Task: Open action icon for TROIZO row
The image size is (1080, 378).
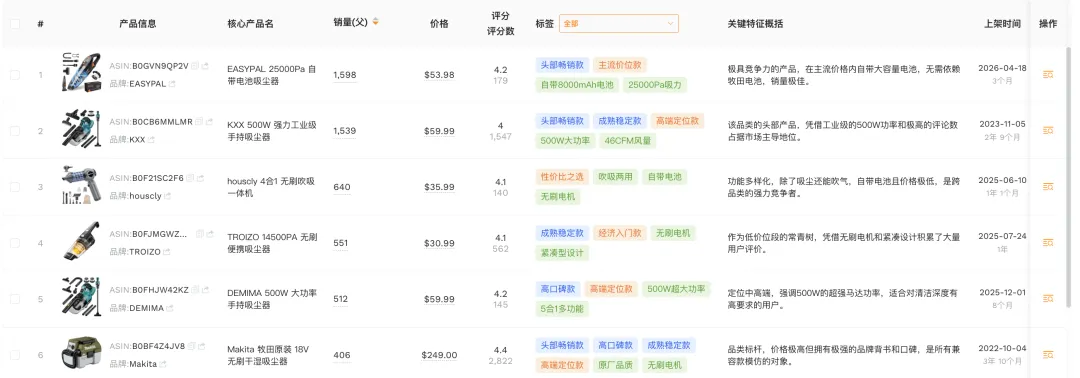Action: point(1048,242)
